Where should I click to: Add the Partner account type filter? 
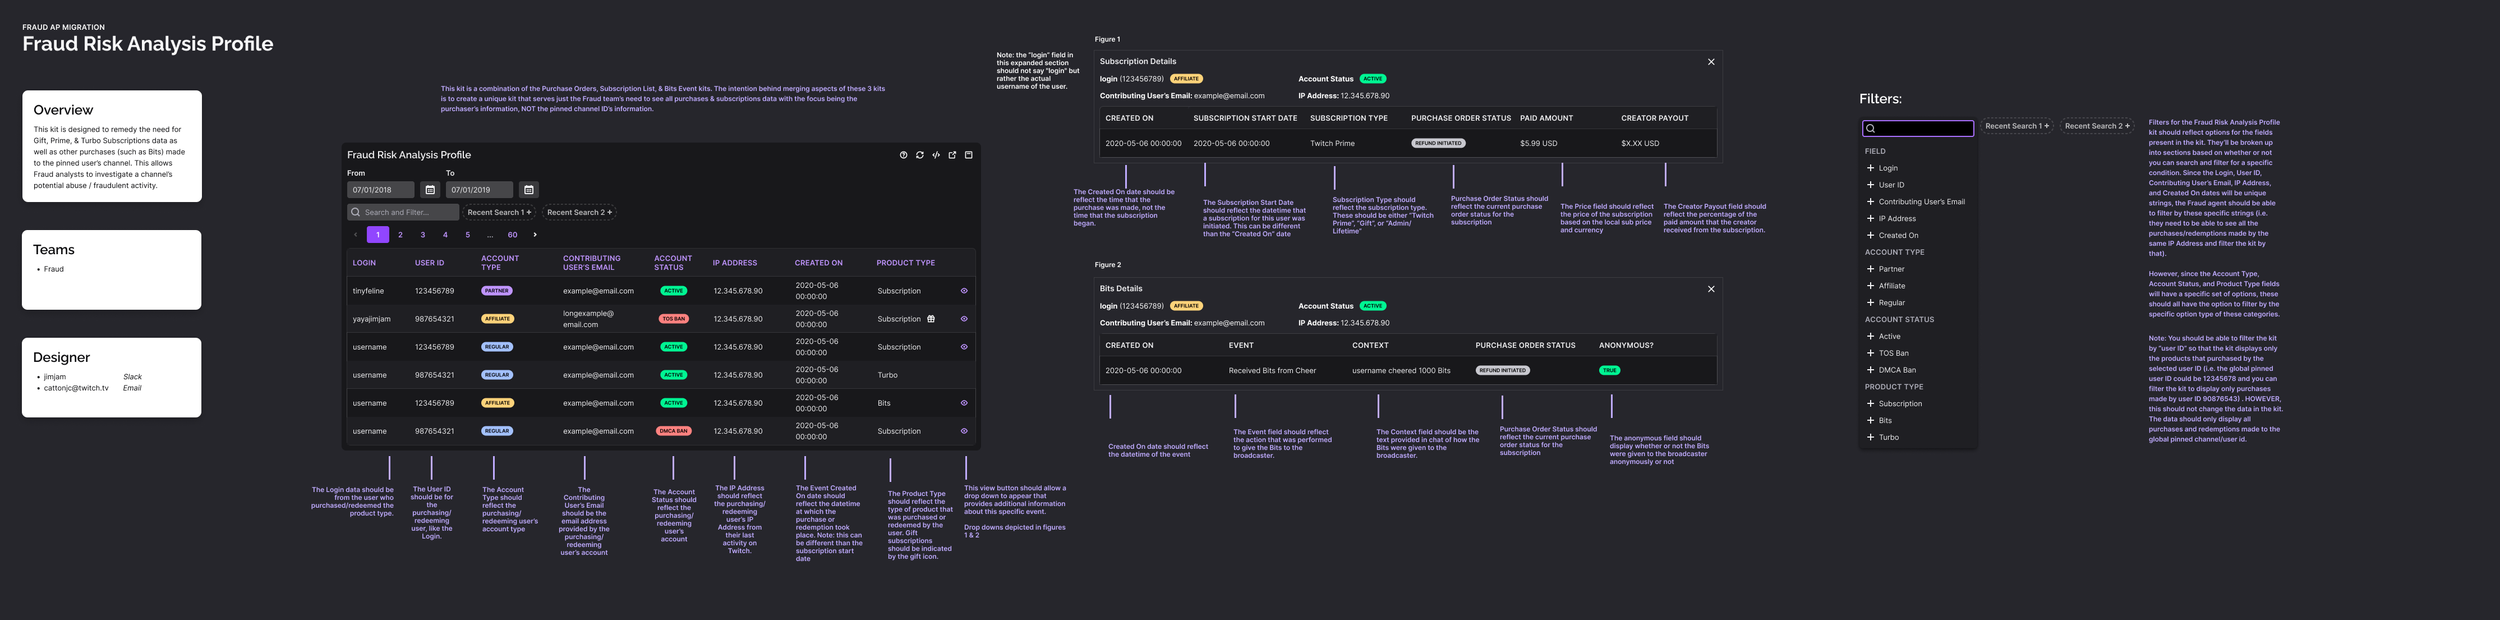[1870, 269]
